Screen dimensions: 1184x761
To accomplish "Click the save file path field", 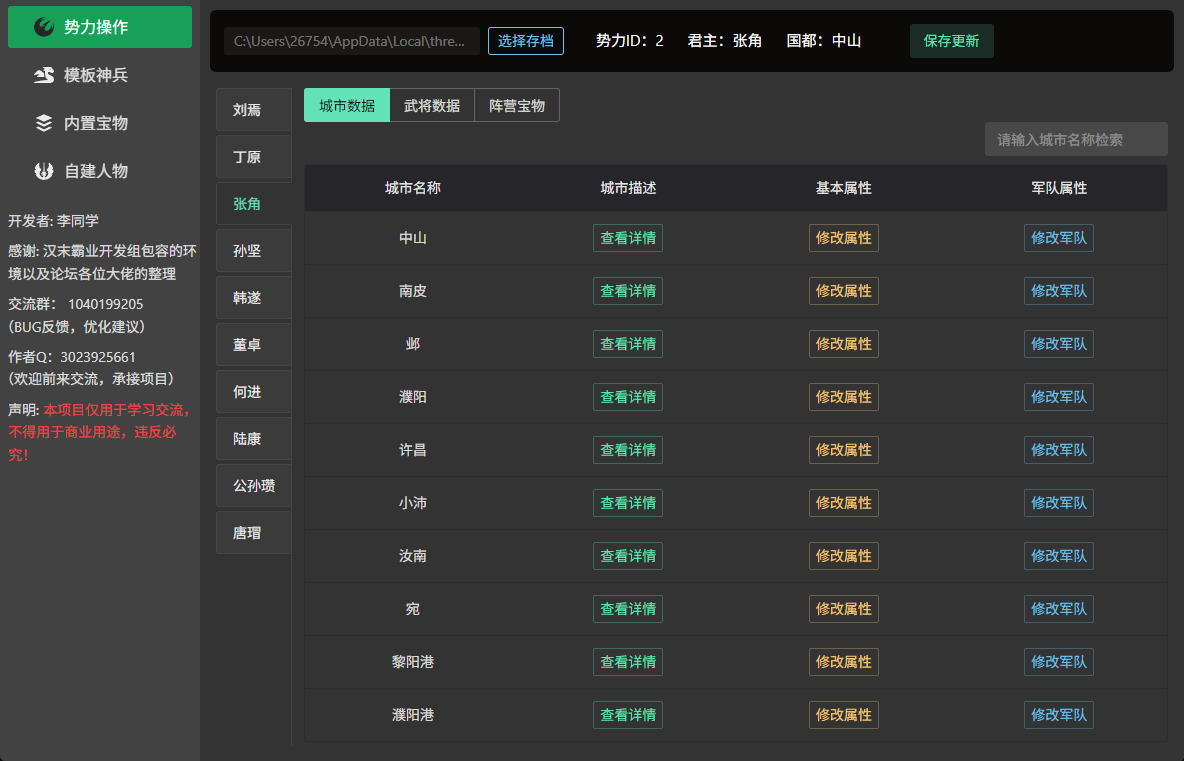I will [x=352, y=41].
